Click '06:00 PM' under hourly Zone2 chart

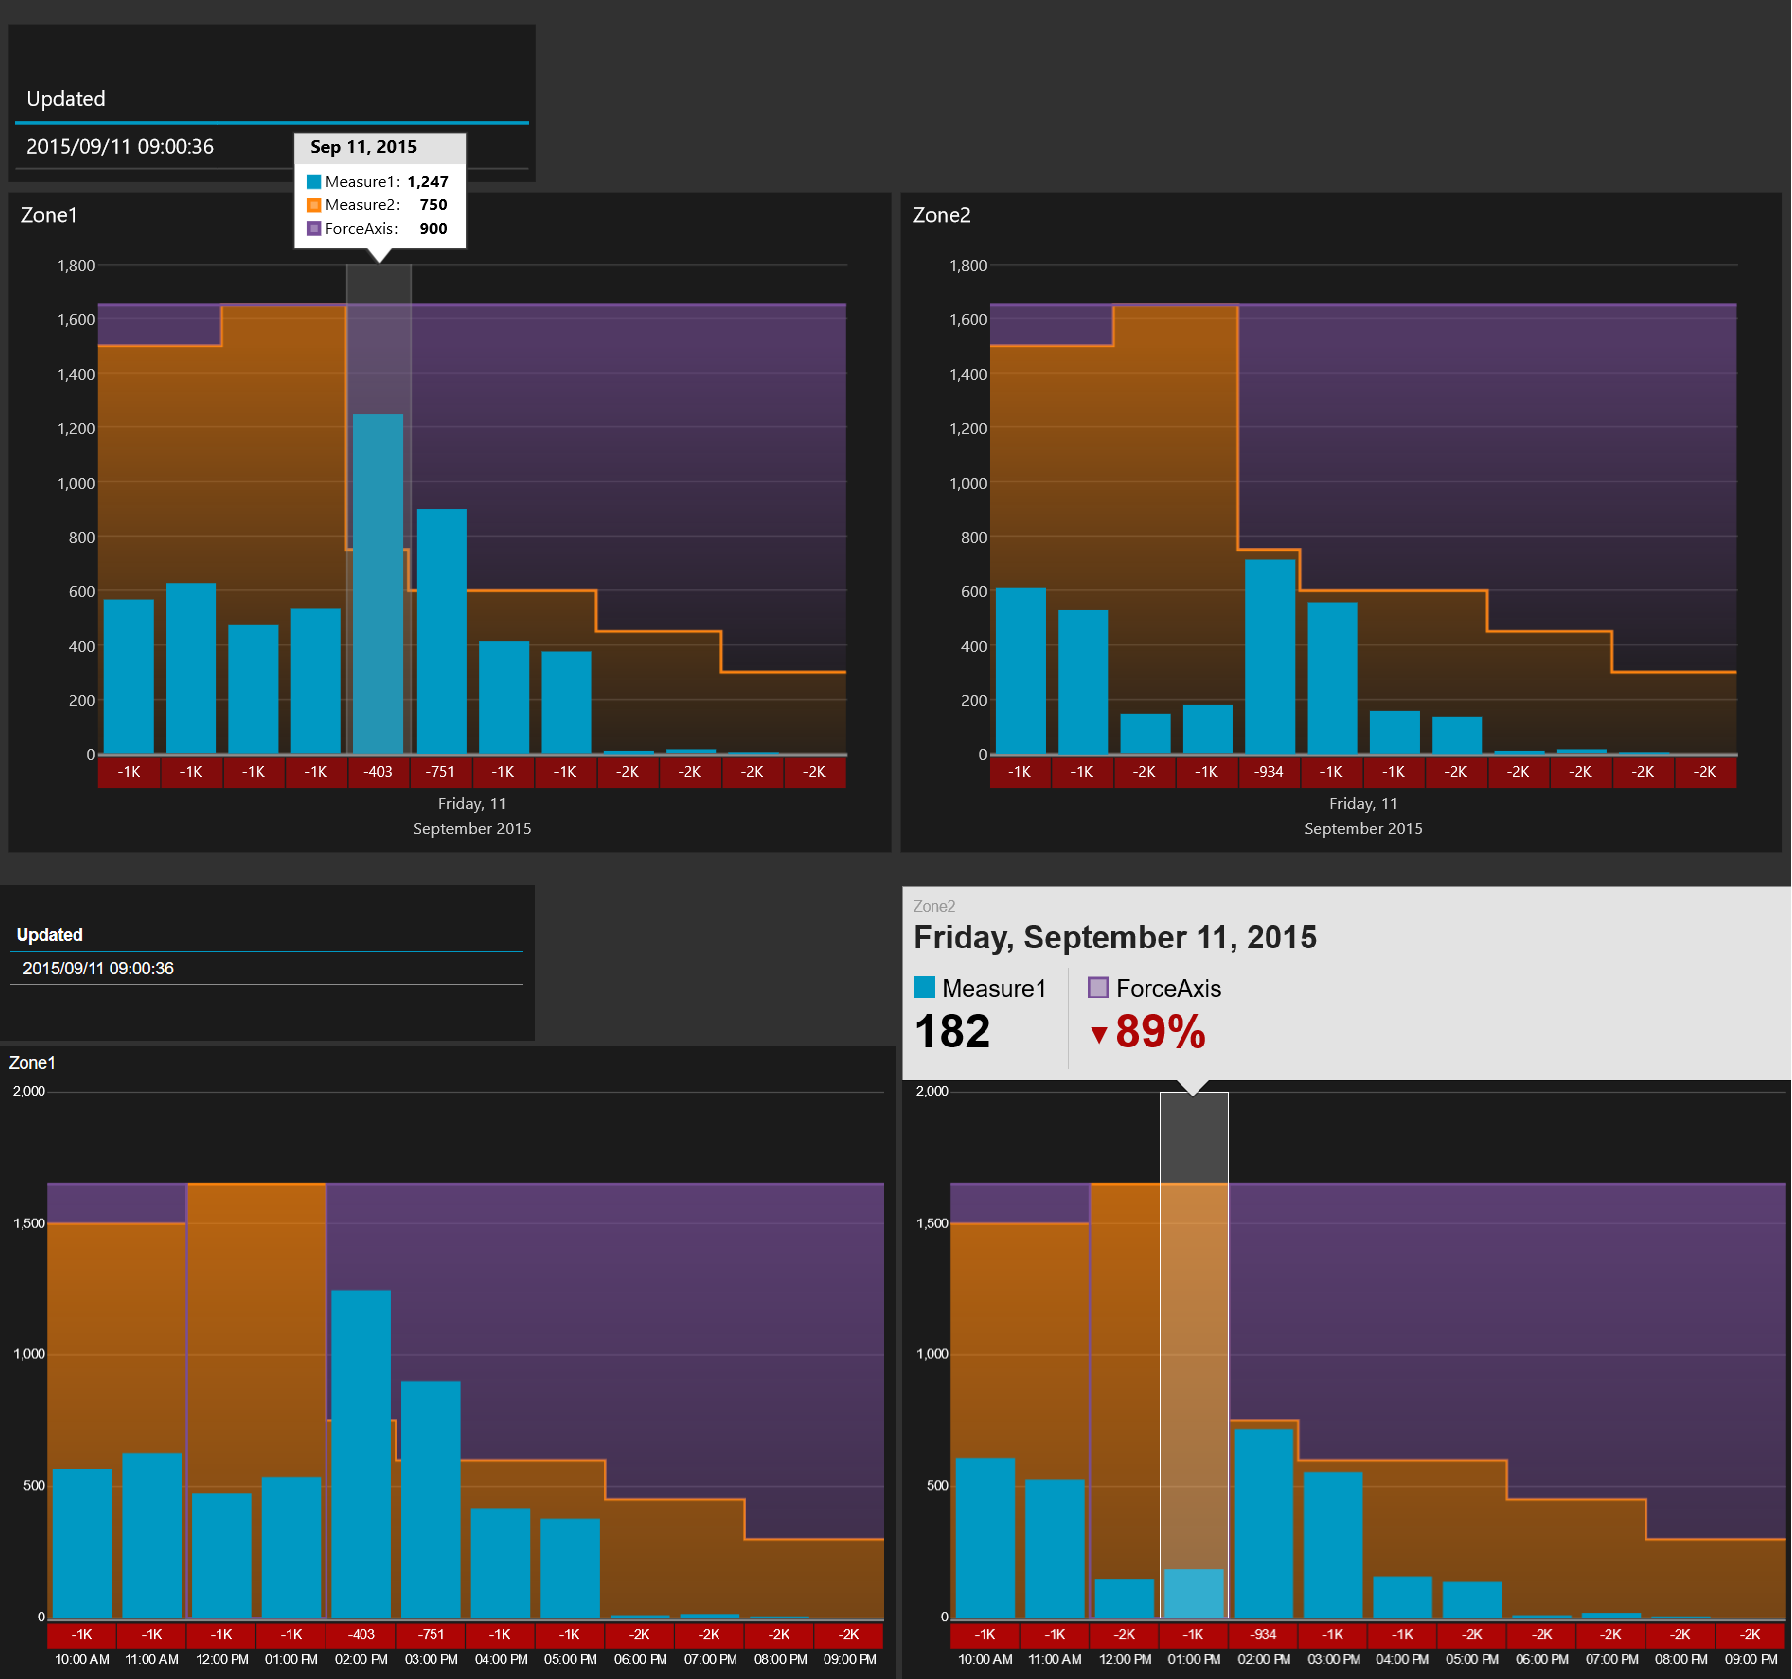pyautogui.click(x=1542, y=1659)
